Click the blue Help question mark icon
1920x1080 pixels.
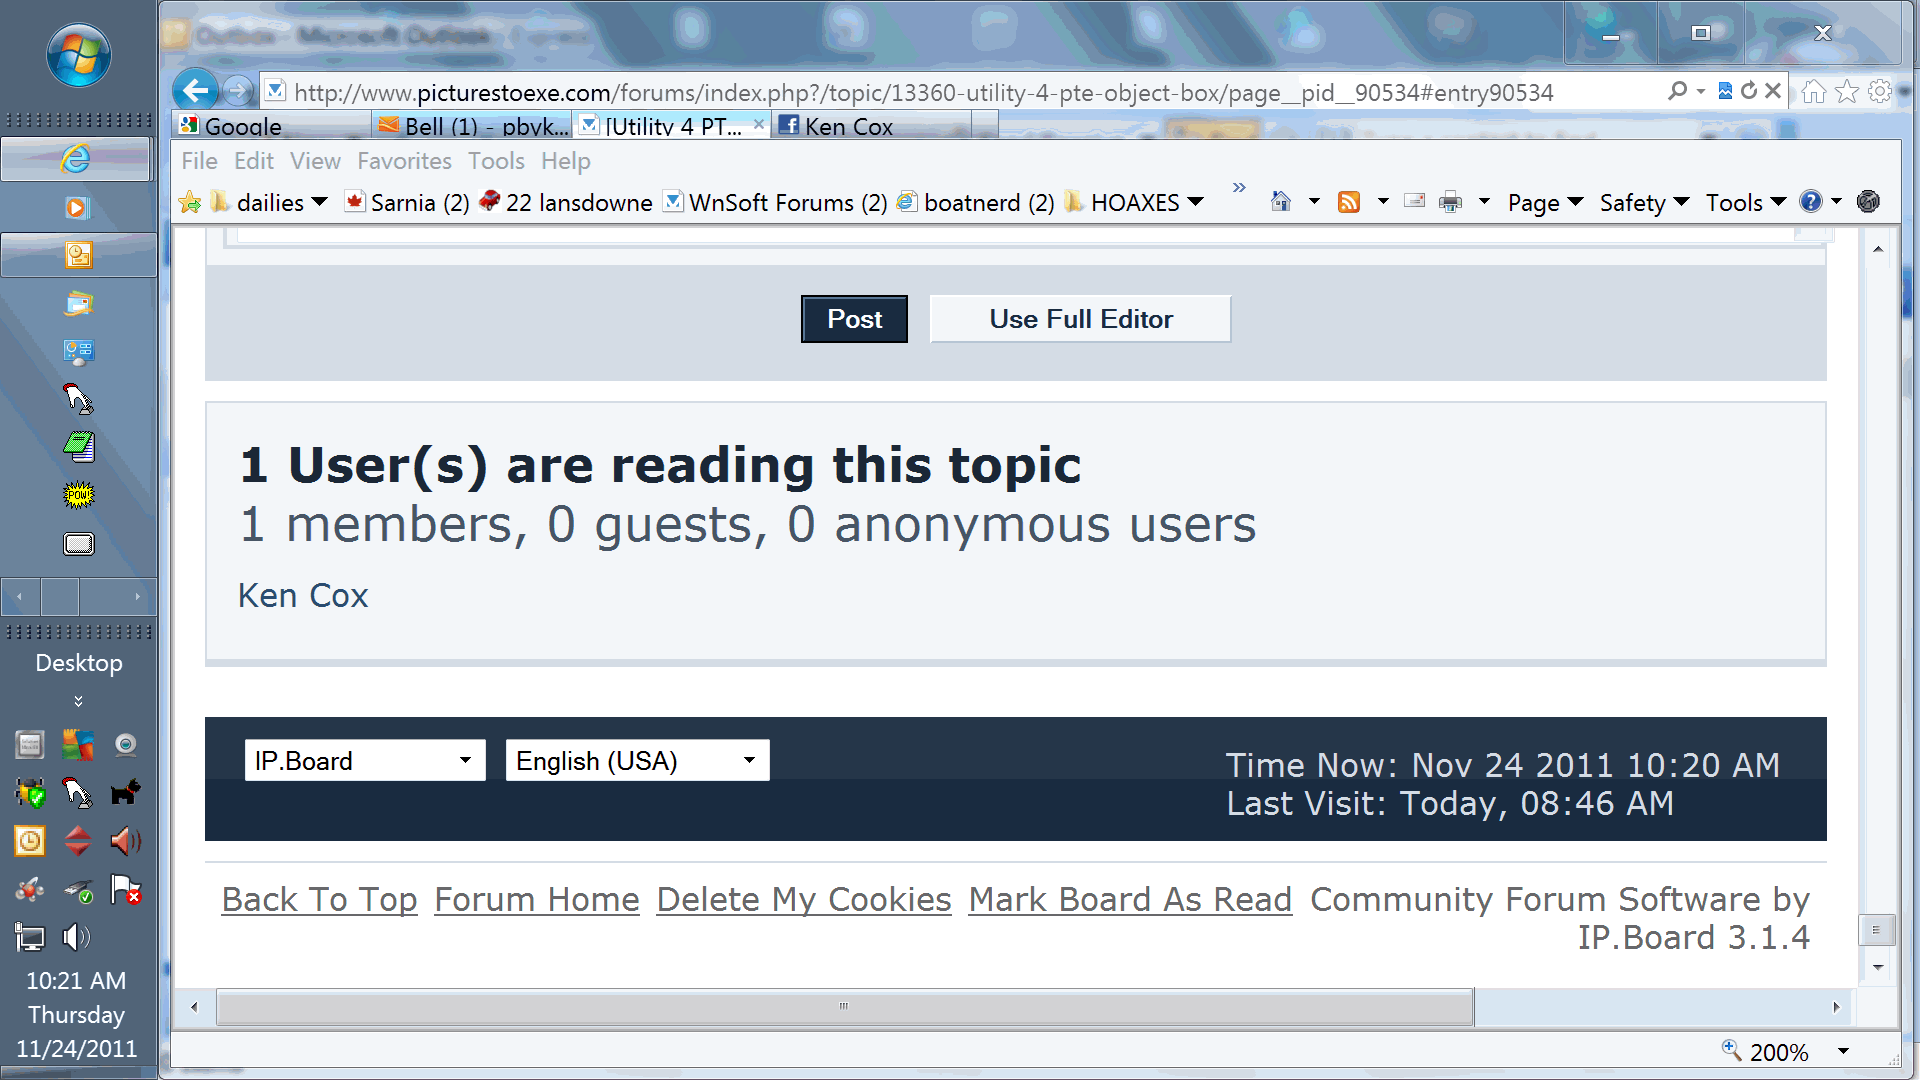1810,202
